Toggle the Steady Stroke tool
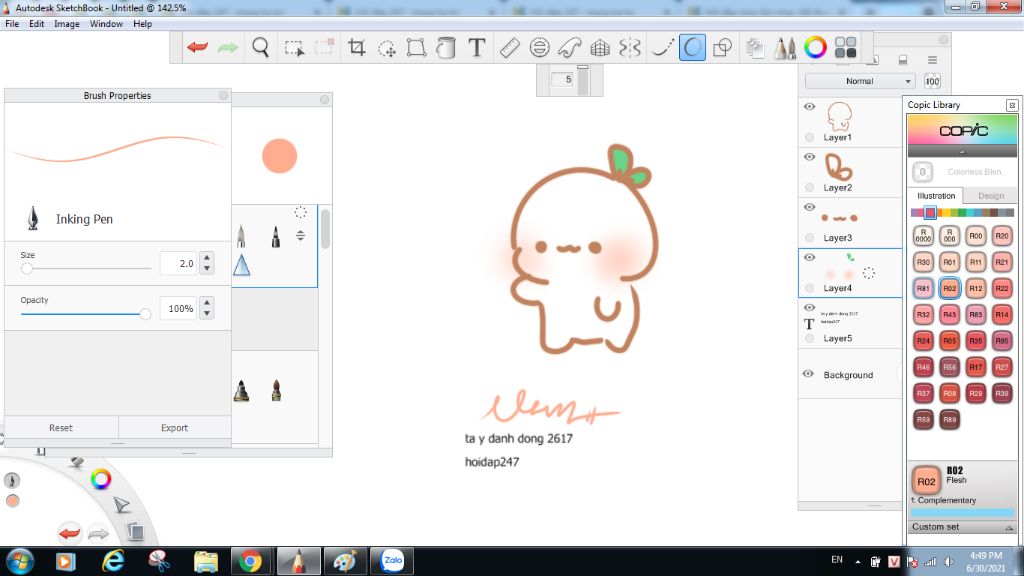 [x=662, y=47]
